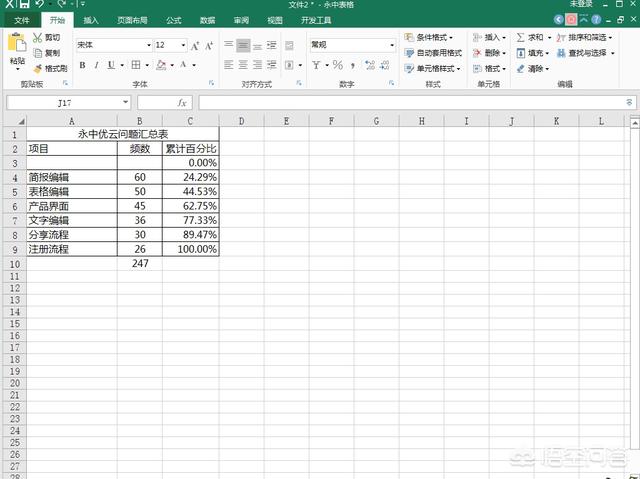The height and width of the screenshot is (479, 640).
Task: Align cell content to bottom
Action: [x=257, y=45]
